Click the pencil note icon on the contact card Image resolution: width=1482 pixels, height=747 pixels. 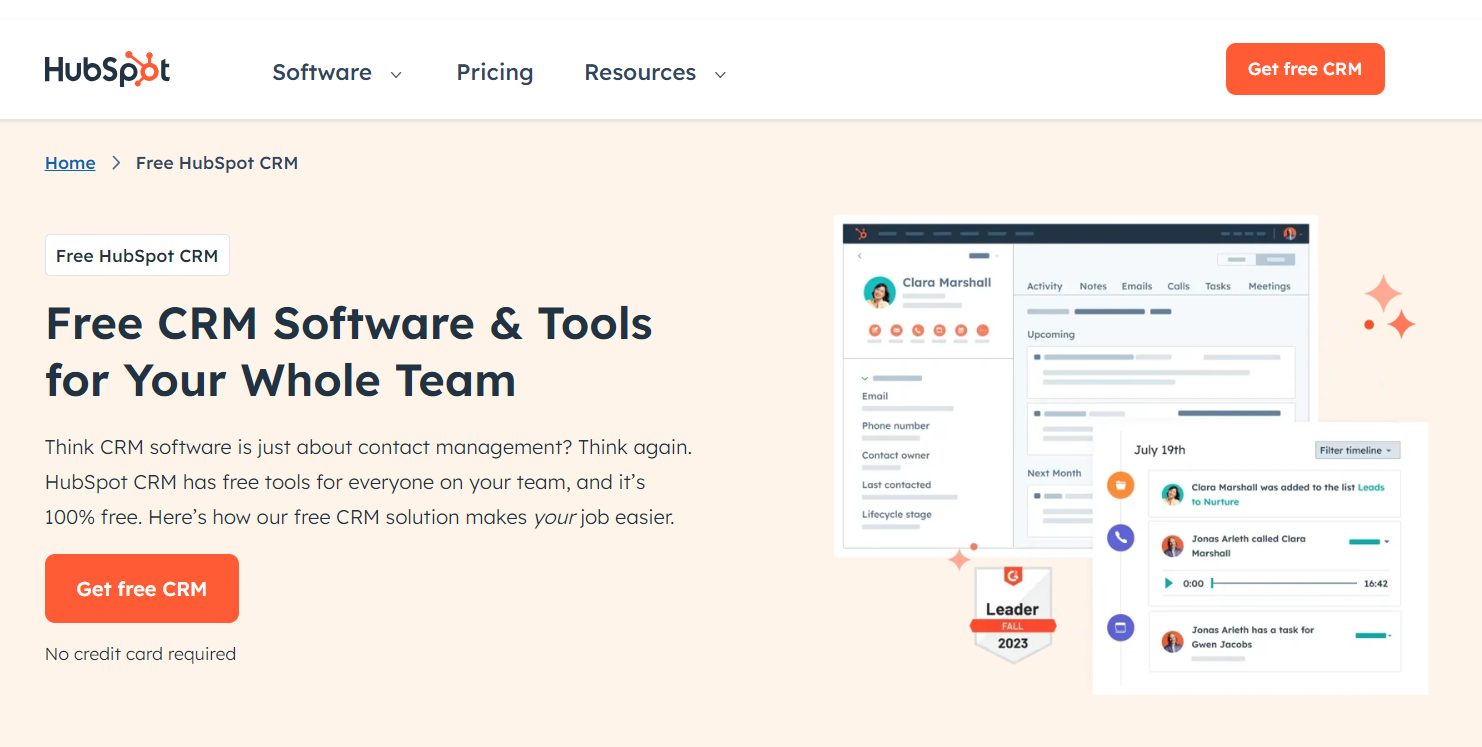pos(875,331)
